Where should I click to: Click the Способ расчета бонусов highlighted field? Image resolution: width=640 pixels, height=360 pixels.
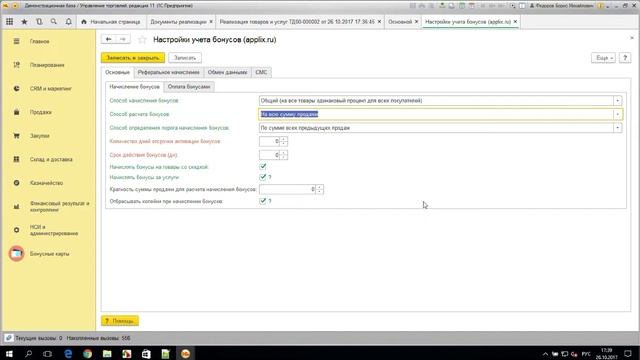436,114
